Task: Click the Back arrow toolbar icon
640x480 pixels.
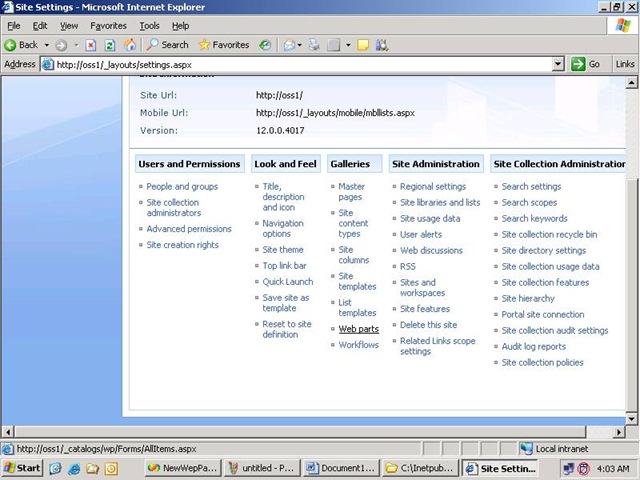Action: (x=11, y=45)
